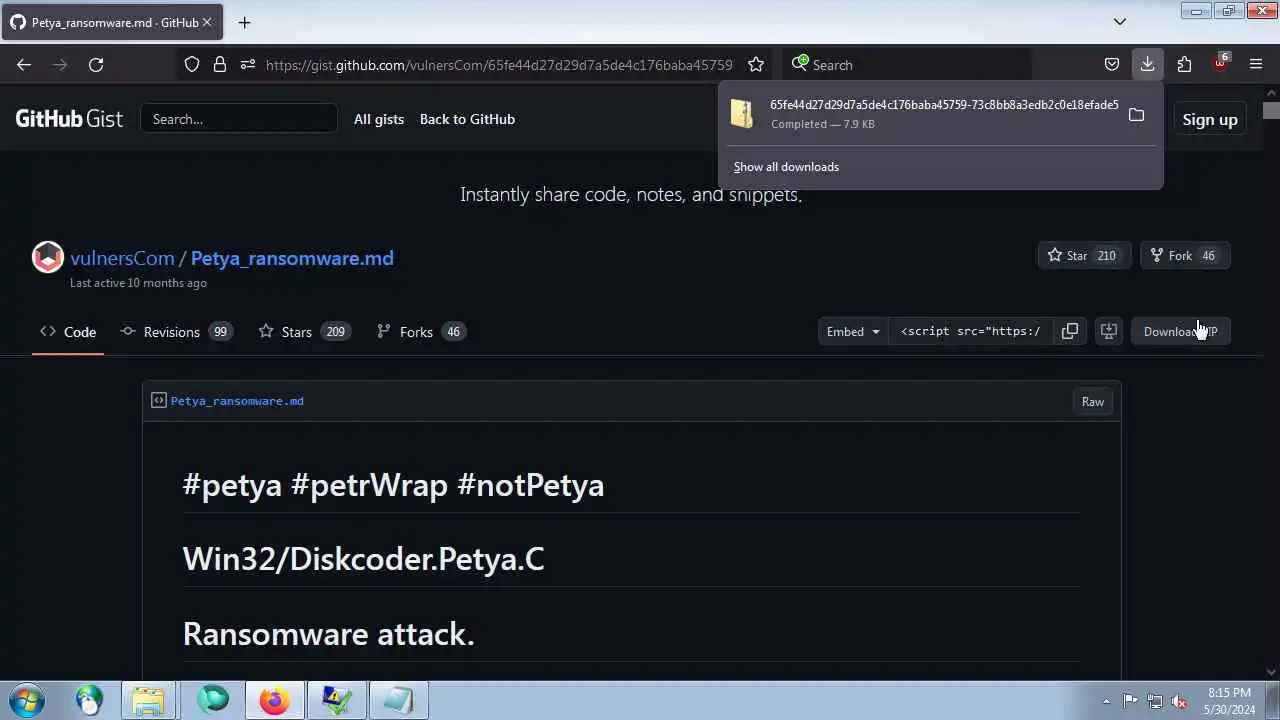1280x720 pixels.
Task: View the 46 forks count
Action: [x=1209, y=255]
